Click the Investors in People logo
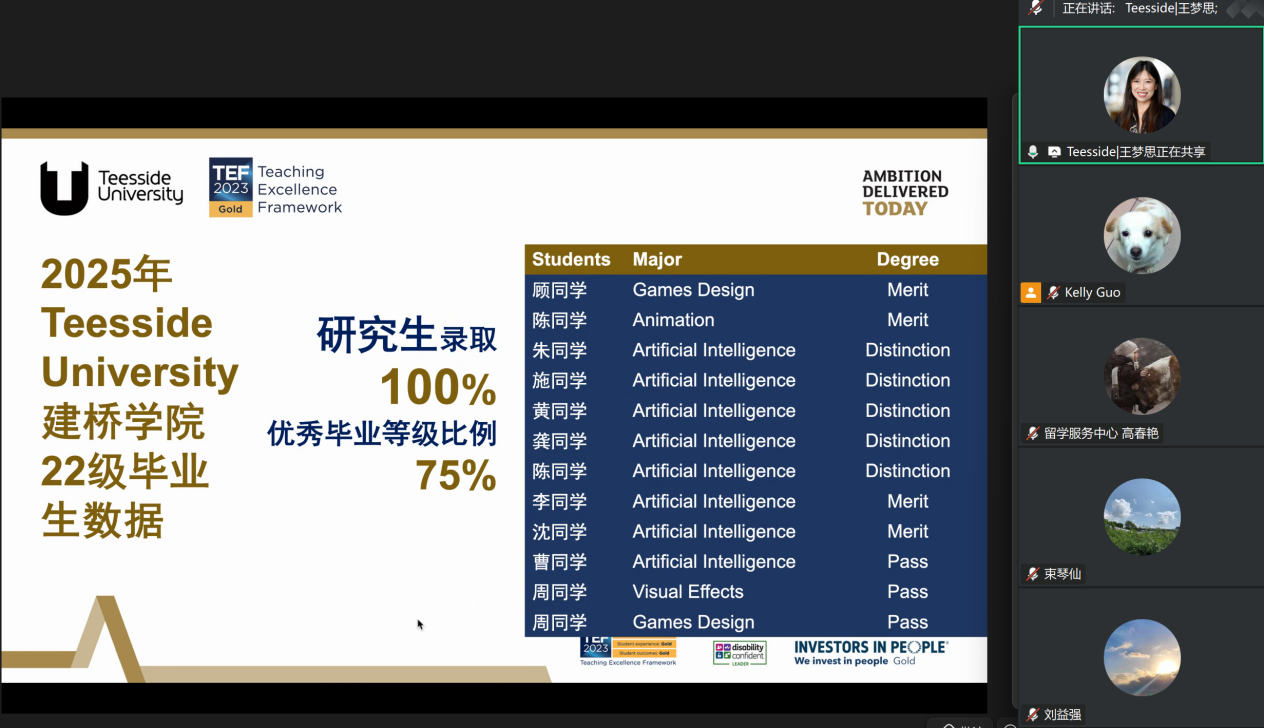Image resolution: width=1264 pixels, height=728 pixels. tap(870, 653)
